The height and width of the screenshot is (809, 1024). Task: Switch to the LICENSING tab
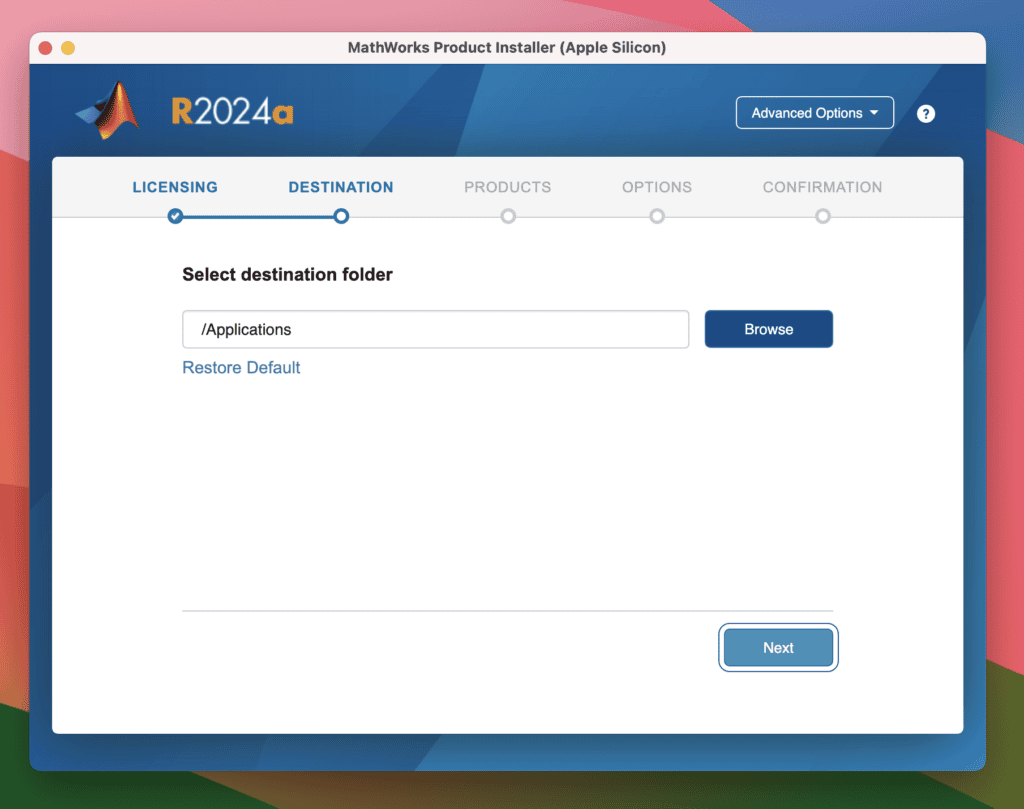pyautogui.click(x=175, y=187)
